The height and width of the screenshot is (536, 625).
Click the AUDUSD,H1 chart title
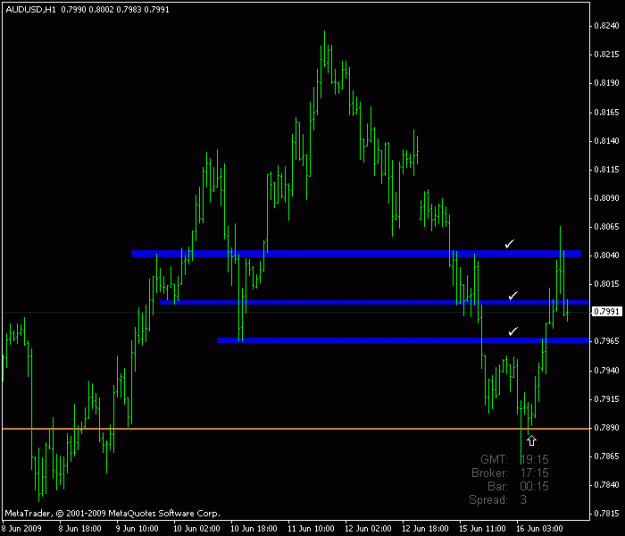coord(31,10)
